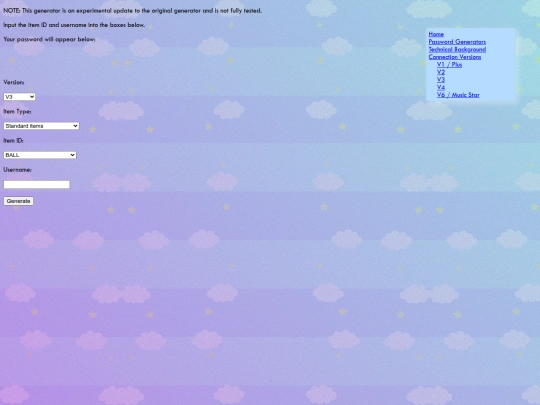Go to the Home link
This screenshot has height=405, width=540.
(x=436, y=34)
